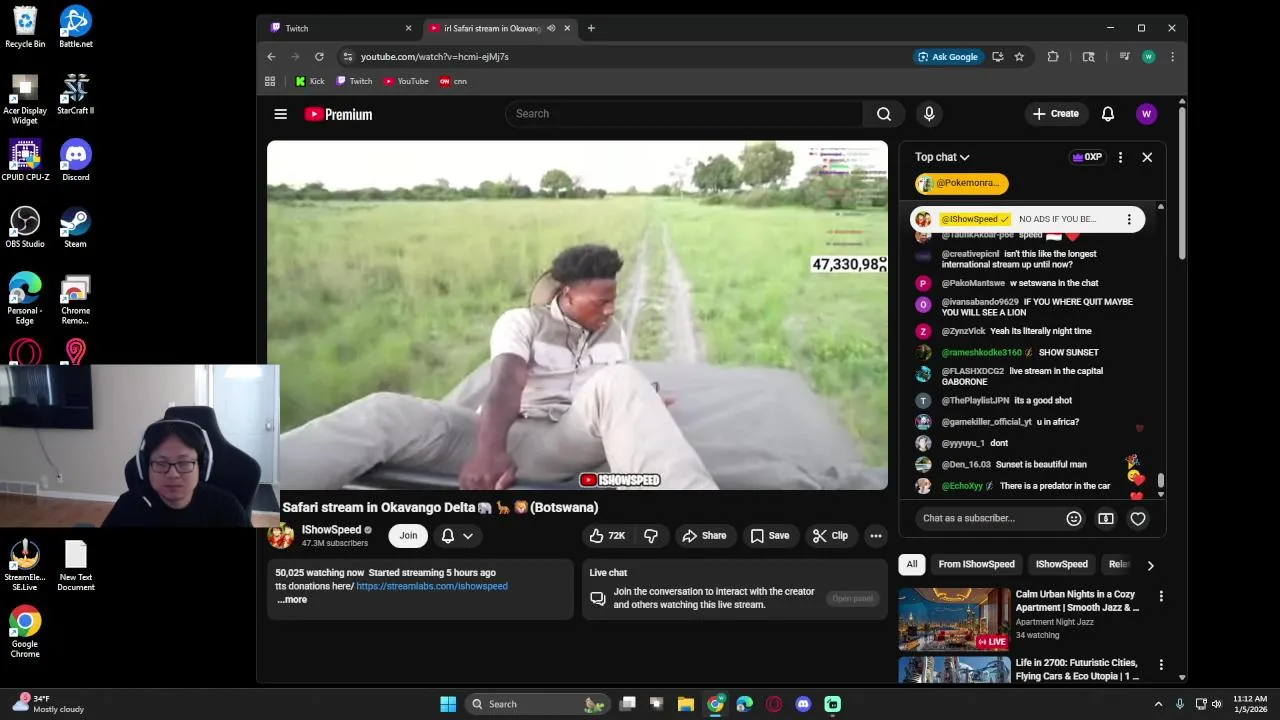Viewport: 1280px width, 720px height.
Task: Open Chrome three-dot menu
Action: [x=1172, y=57]
